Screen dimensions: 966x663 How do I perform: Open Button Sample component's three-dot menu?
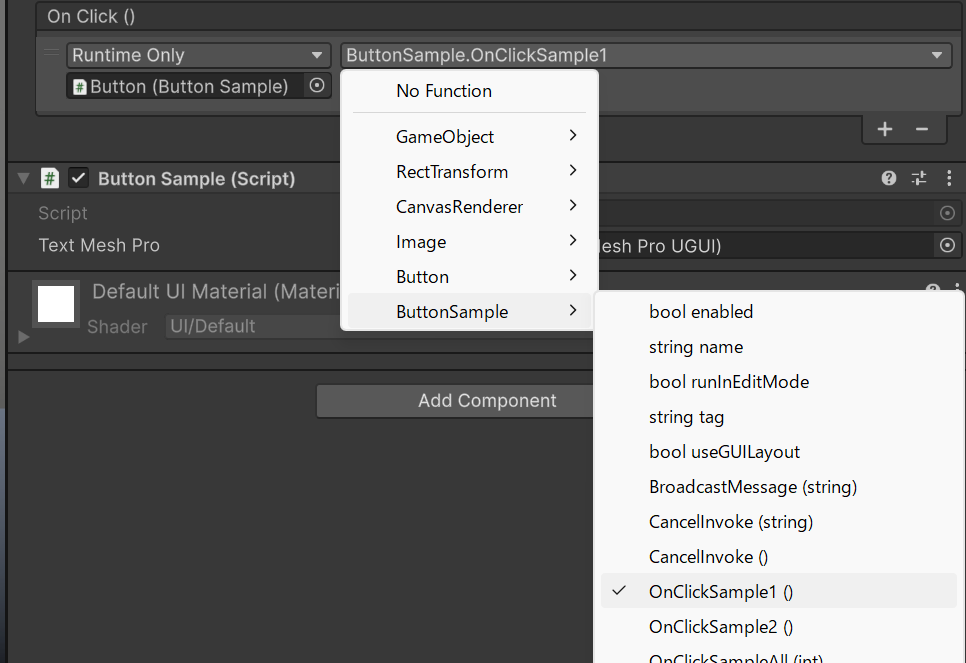(x=949, y=179)
